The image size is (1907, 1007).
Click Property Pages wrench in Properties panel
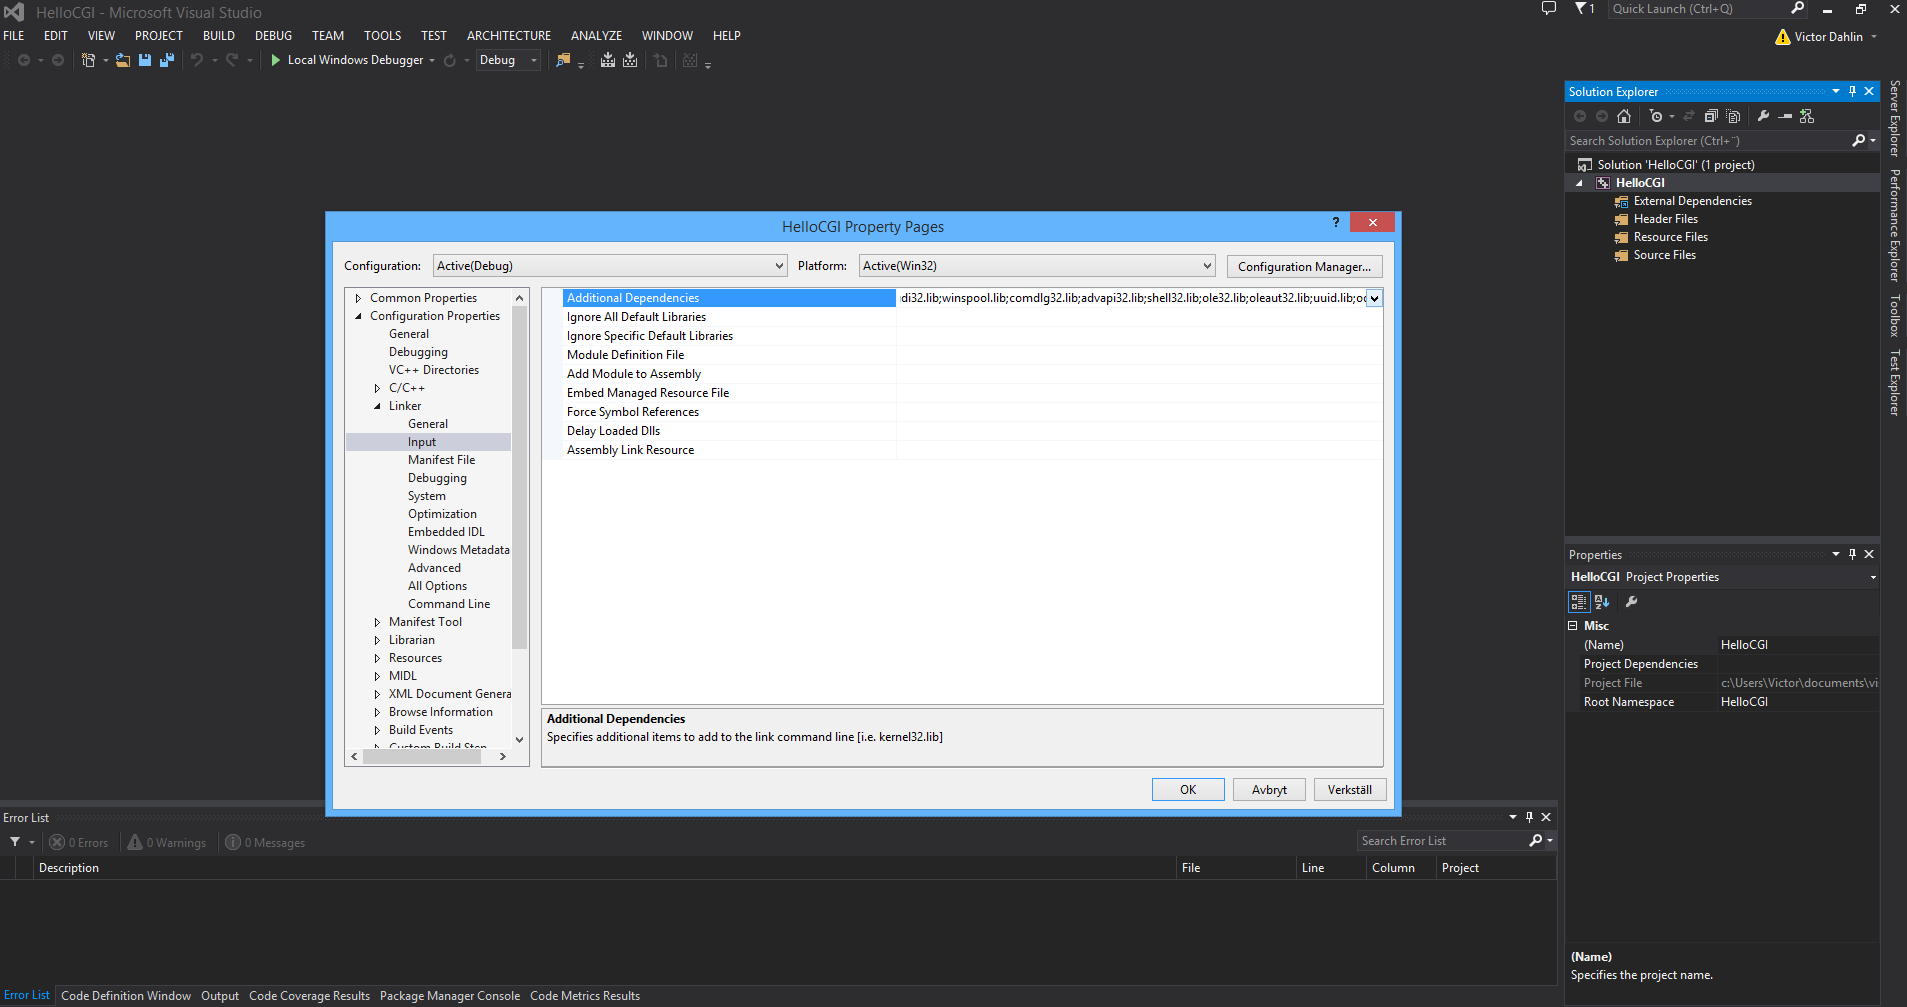pyautogui.click(x=1631, y=602)
